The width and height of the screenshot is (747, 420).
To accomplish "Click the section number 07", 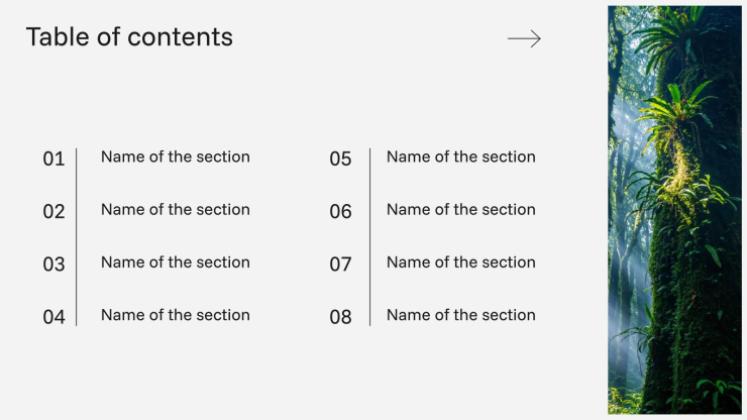I will (x=341, y=265).
